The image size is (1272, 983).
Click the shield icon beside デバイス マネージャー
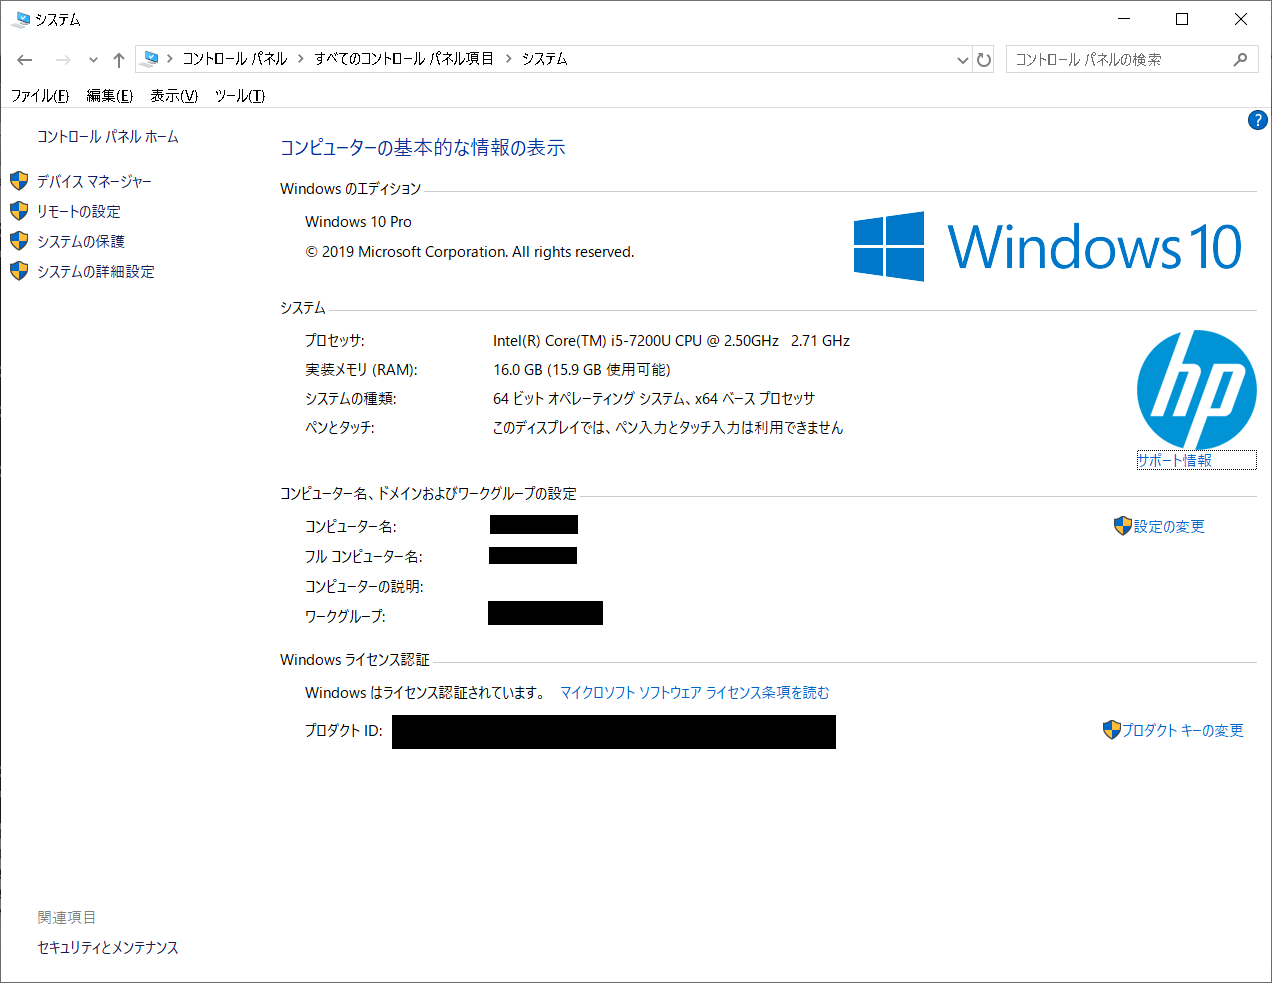19,181
